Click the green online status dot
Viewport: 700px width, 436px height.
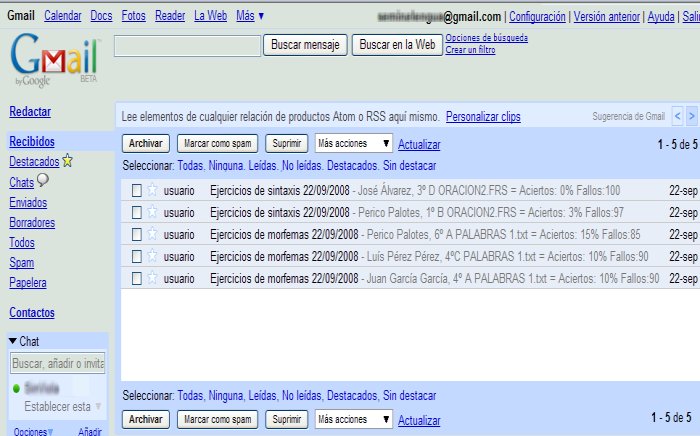17,389
